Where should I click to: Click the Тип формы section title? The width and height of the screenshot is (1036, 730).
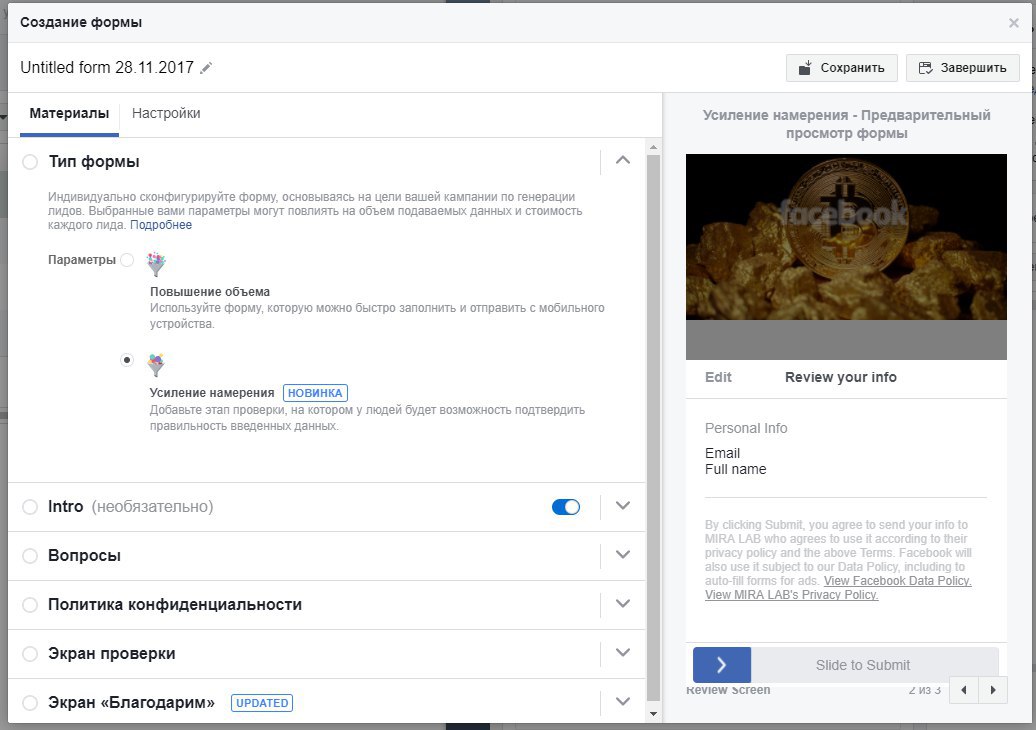coord(94,162)
